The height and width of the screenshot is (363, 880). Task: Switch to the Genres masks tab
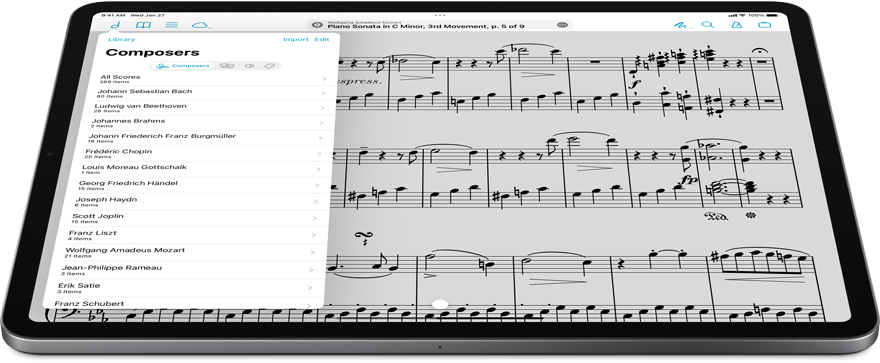(x=227, y=66)
